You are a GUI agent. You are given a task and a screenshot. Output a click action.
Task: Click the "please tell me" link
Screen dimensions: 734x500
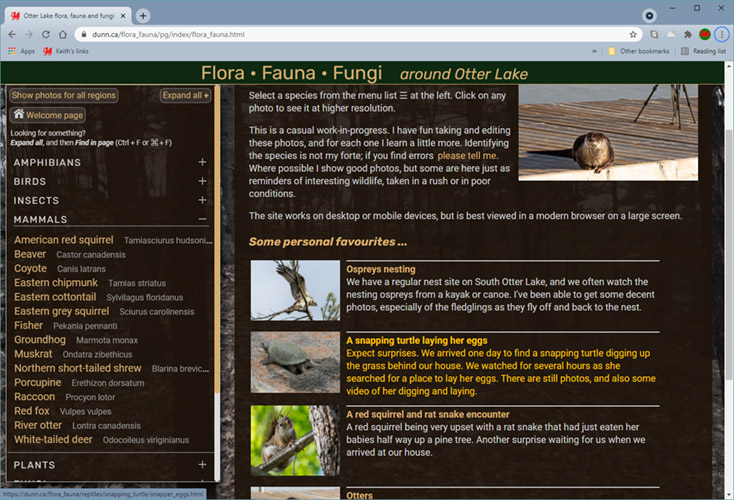pos(467,156)
